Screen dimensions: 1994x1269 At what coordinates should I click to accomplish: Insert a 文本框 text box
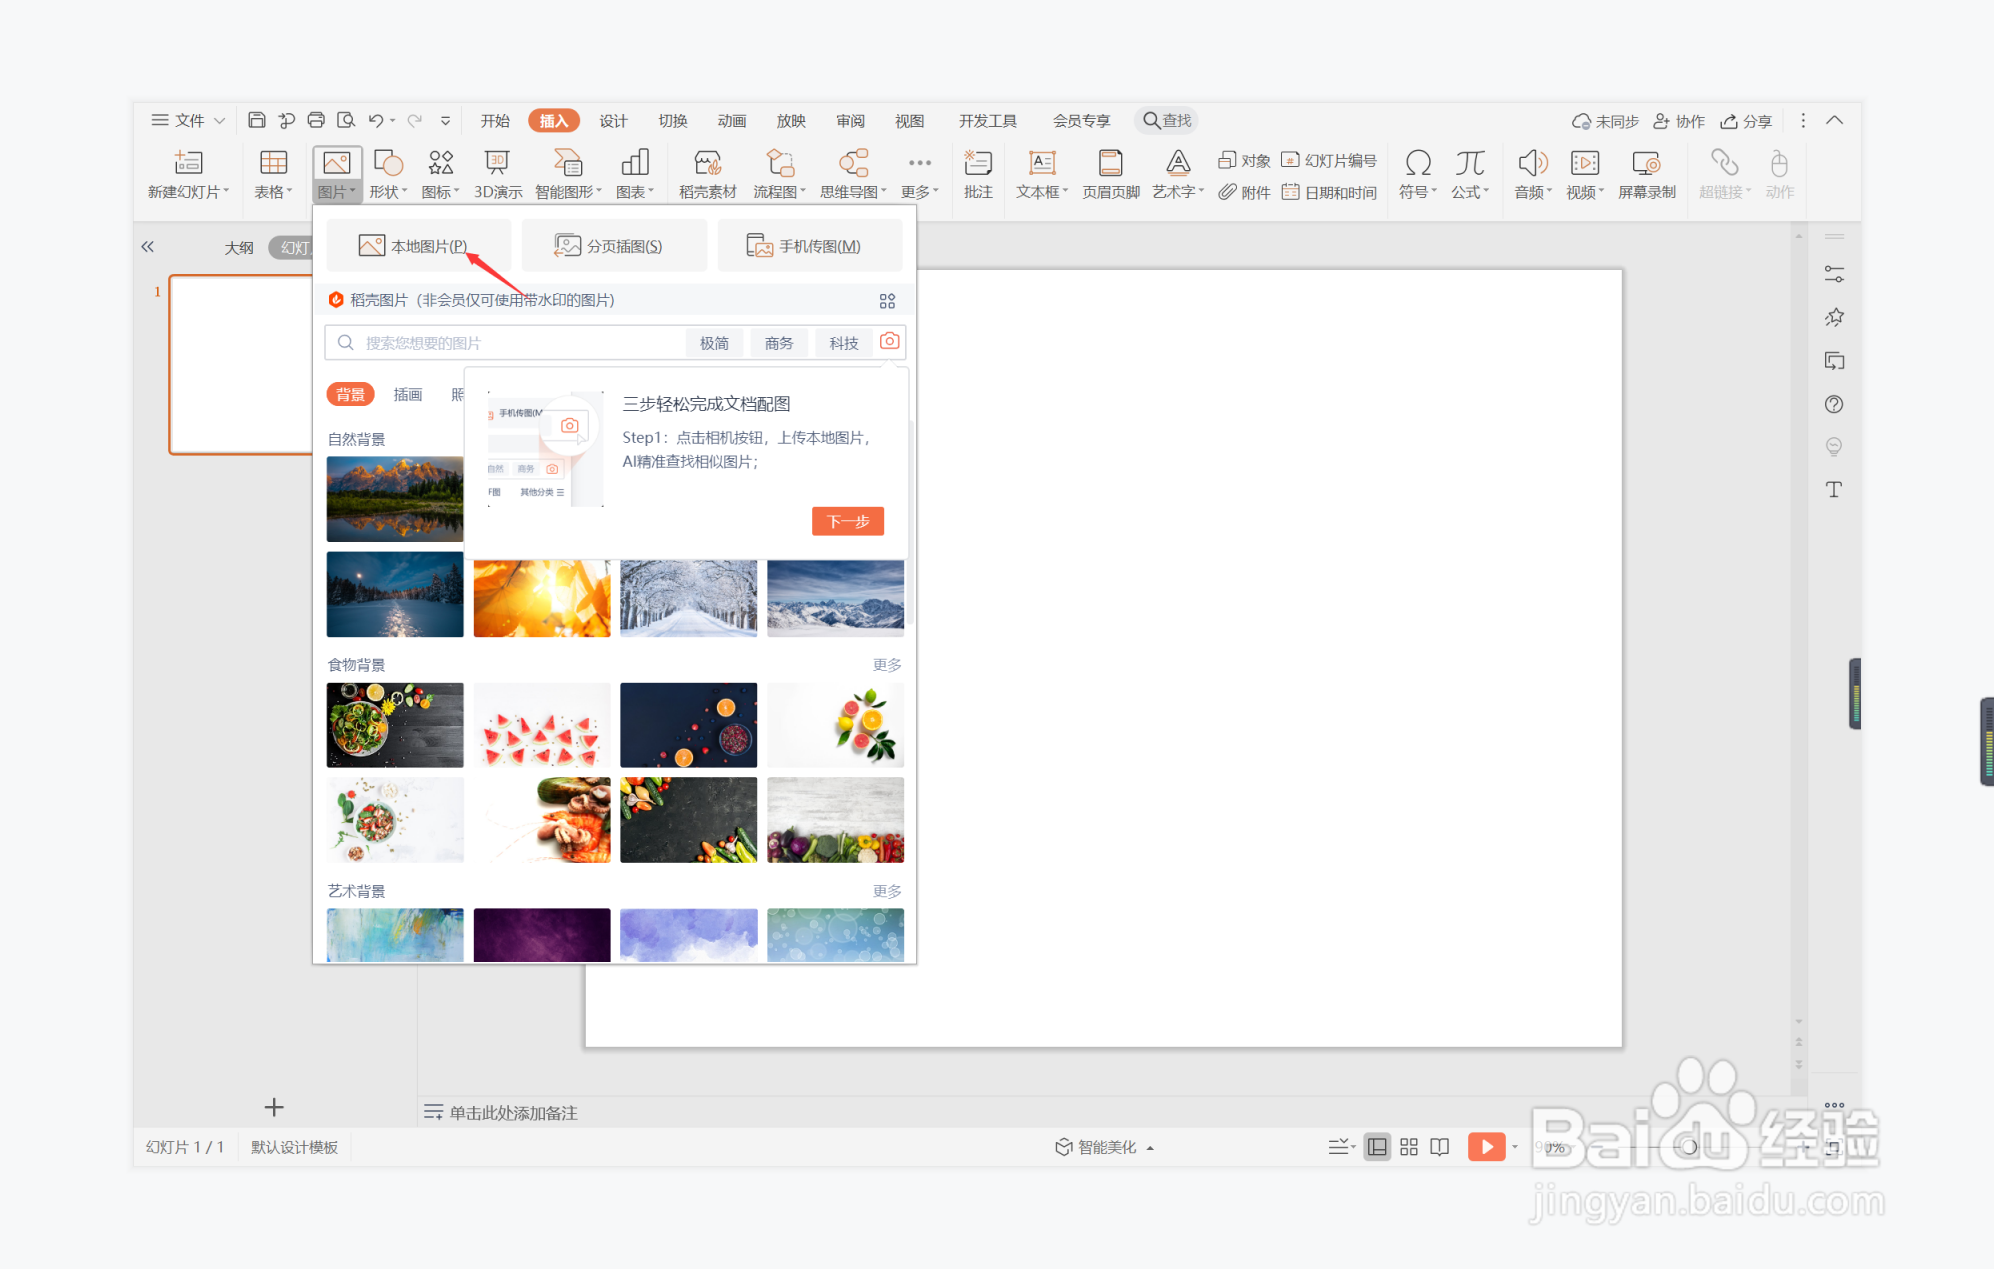tap(1041, 174)
